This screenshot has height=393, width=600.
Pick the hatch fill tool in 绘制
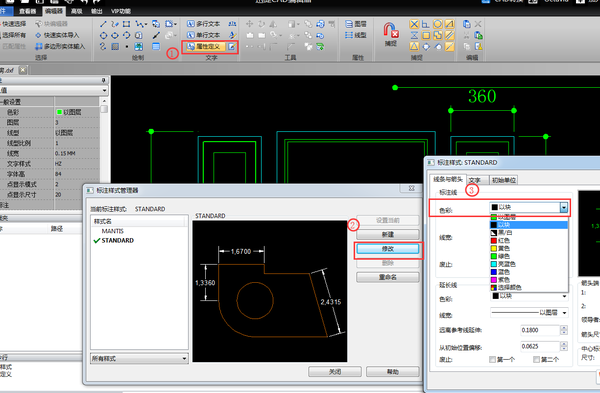(115, 47)
